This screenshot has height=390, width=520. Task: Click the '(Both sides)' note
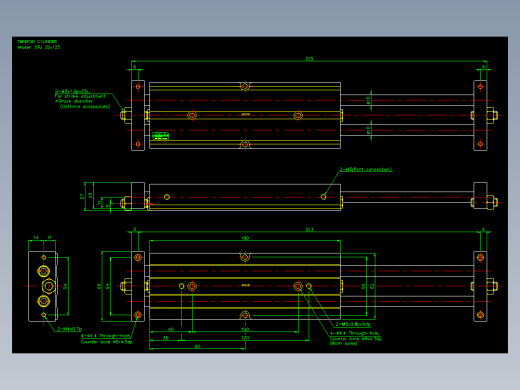pos(343,343)
